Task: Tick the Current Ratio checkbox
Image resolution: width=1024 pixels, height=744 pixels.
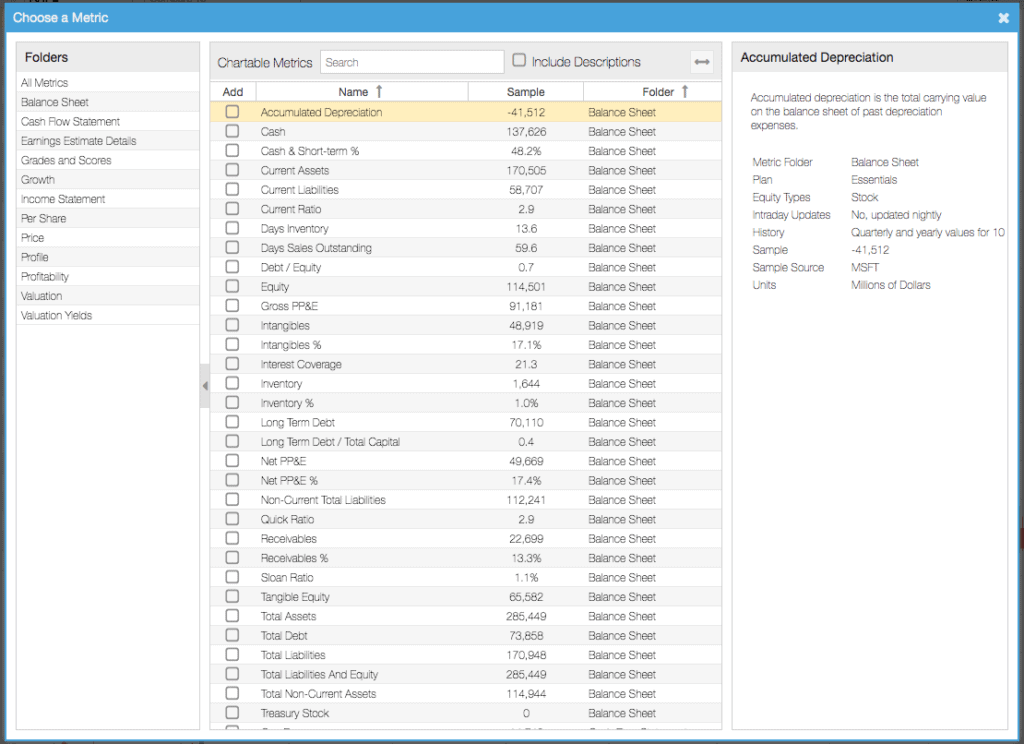Action: click(x=232, y=208)
